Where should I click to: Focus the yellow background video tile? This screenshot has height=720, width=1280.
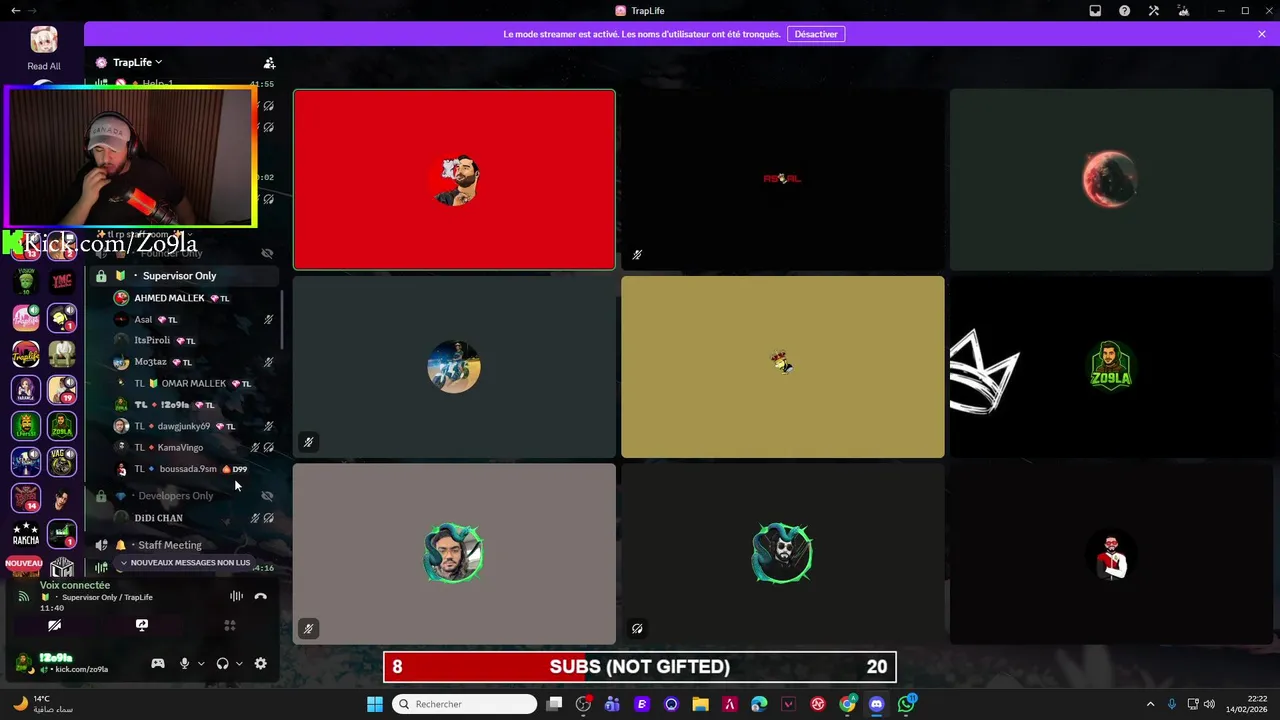tap(783, 367)
